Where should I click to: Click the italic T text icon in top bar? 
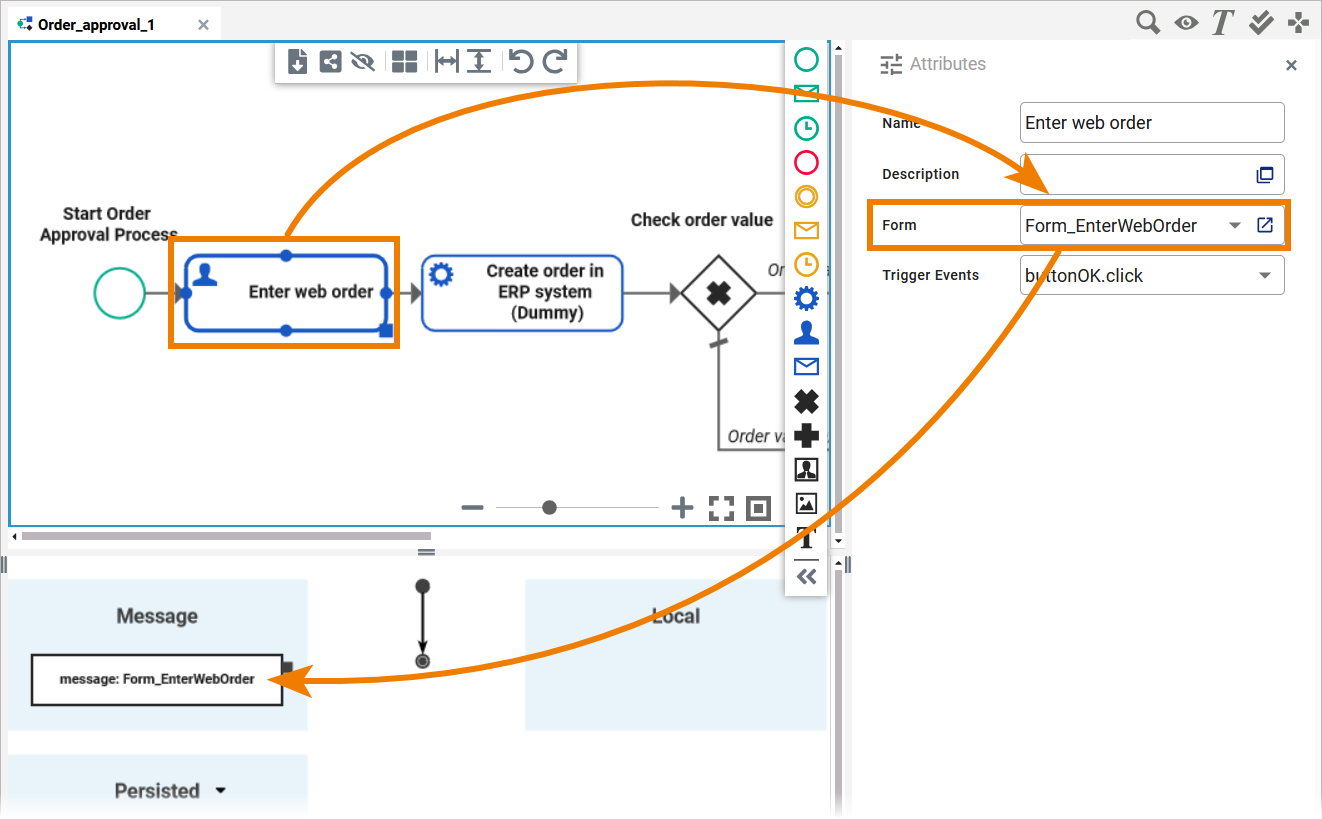tap(1222, 22)
